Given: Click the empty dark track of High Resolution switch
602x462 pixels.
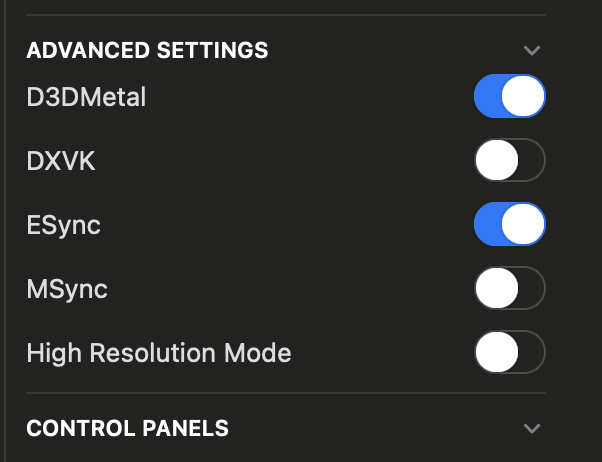Looking at the screenshot, I should 531,353.
